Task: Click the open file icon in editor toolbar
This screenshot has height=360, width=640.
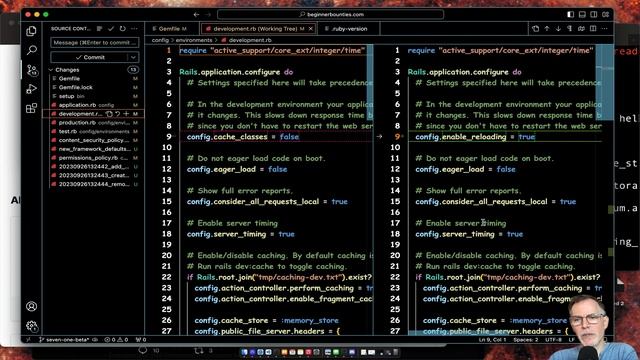Action: [536, 29]
